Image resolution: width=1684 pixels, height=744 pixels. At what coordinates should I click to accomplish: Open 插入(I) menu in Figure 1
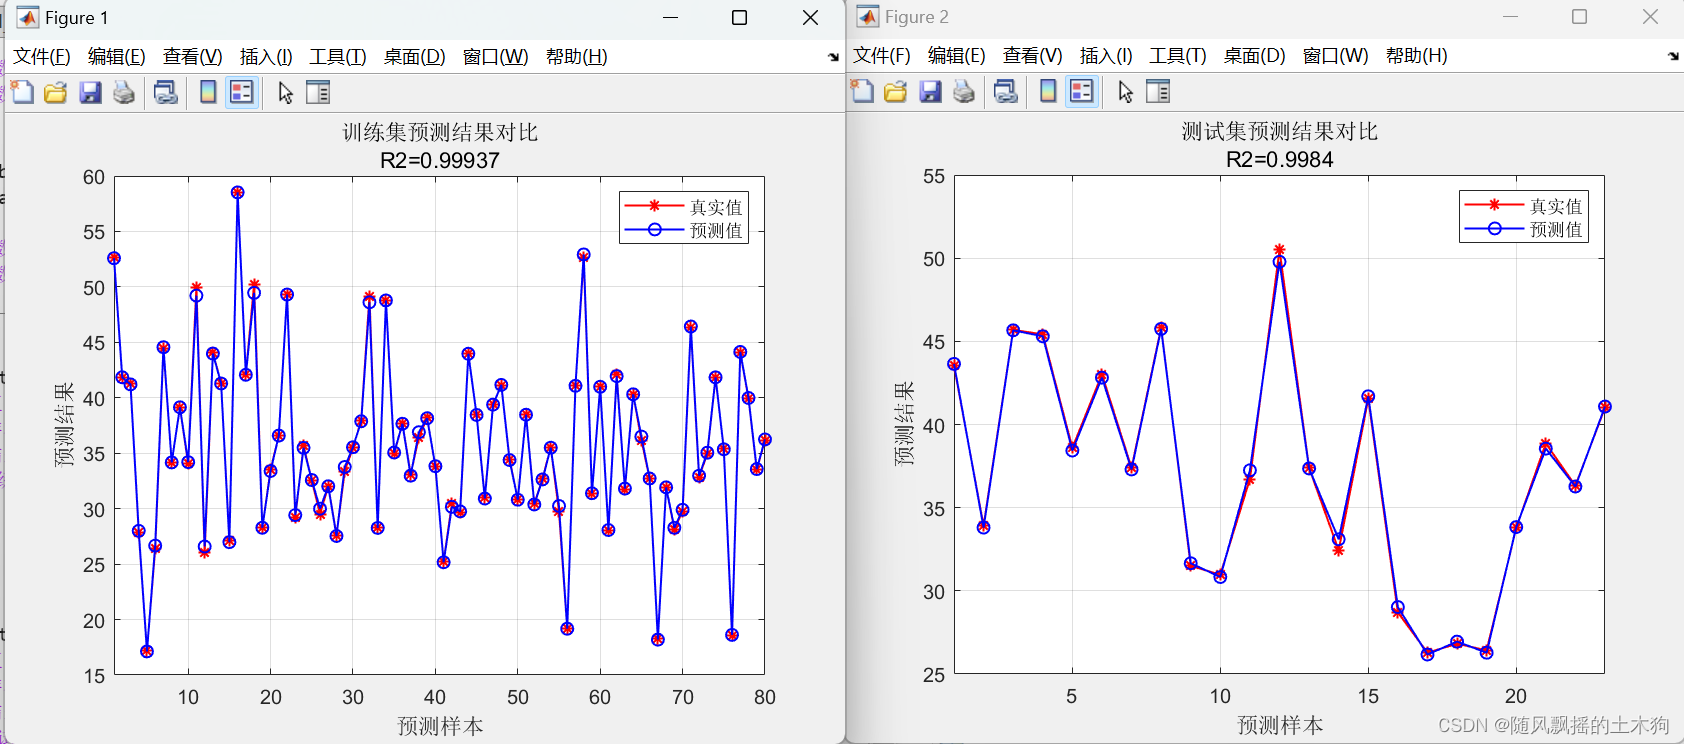point(266,57)
